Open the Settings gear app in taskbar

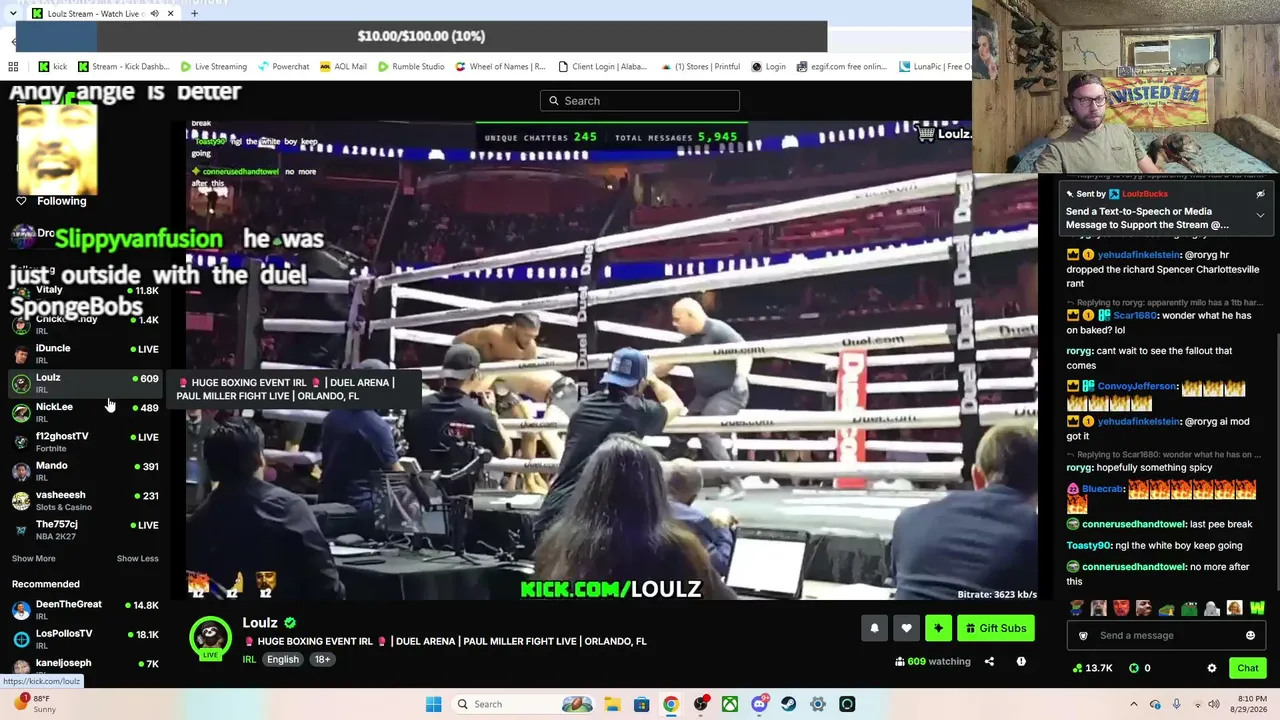click(818, 704)
